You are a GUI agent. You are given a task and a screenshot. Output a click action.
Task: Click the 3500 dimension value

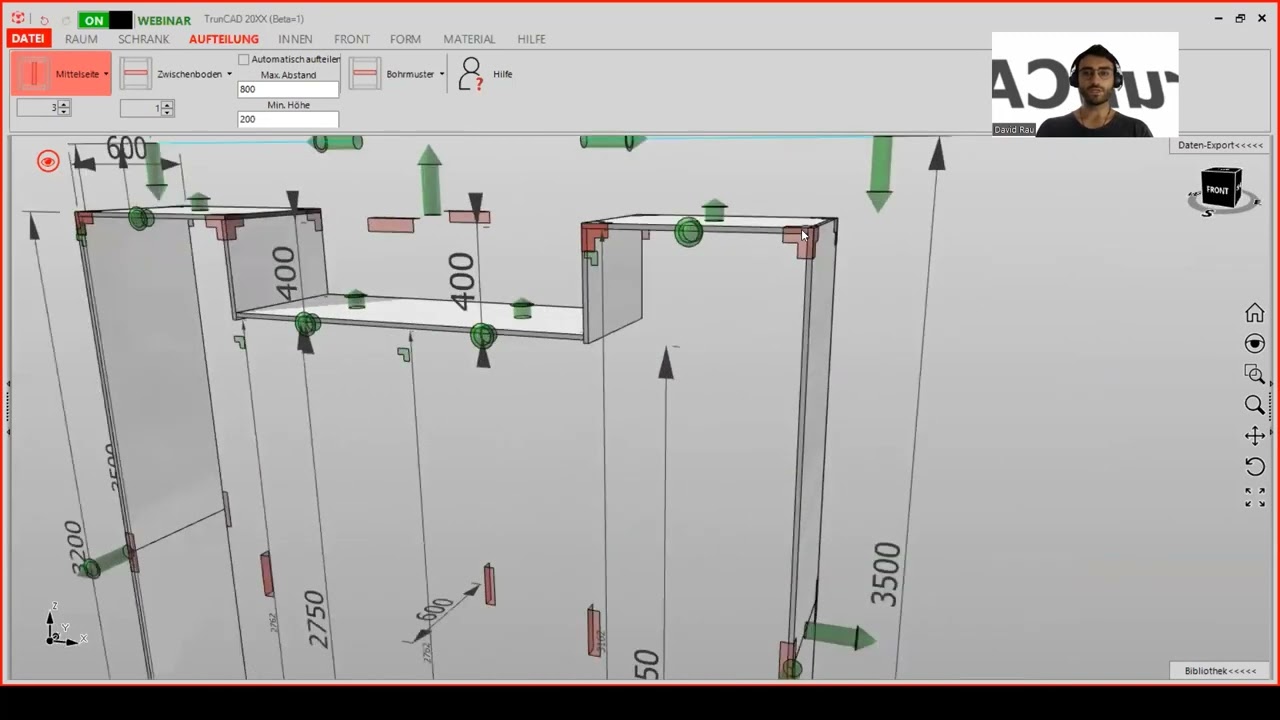885,574
